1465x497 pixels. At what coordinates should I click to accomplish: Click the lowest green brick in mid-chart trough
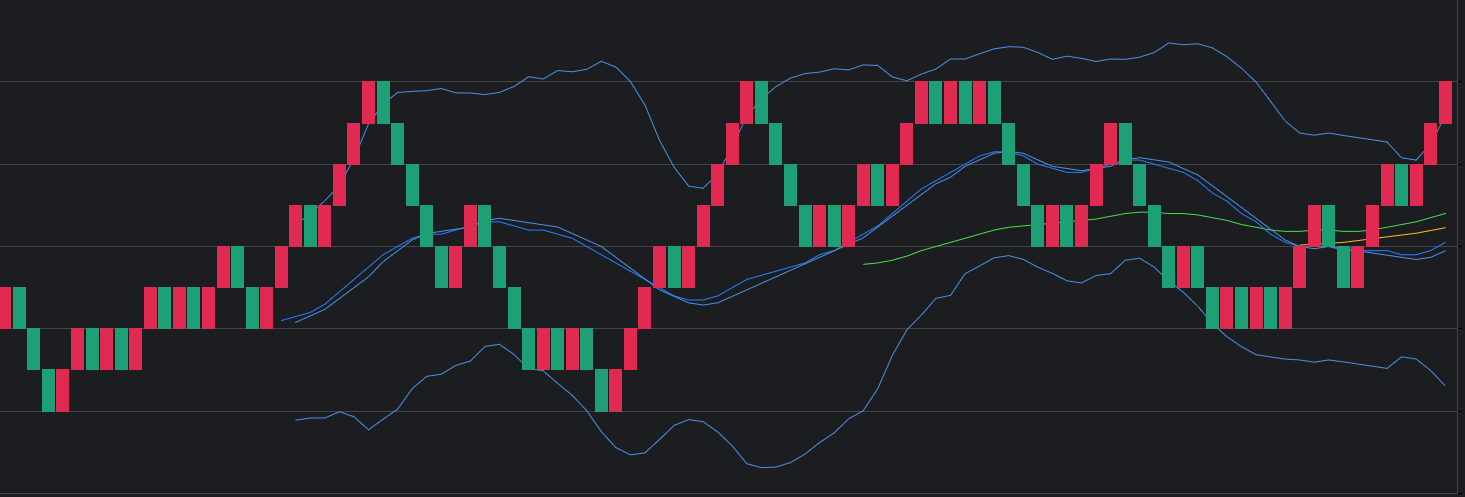(x=601, y=390)
